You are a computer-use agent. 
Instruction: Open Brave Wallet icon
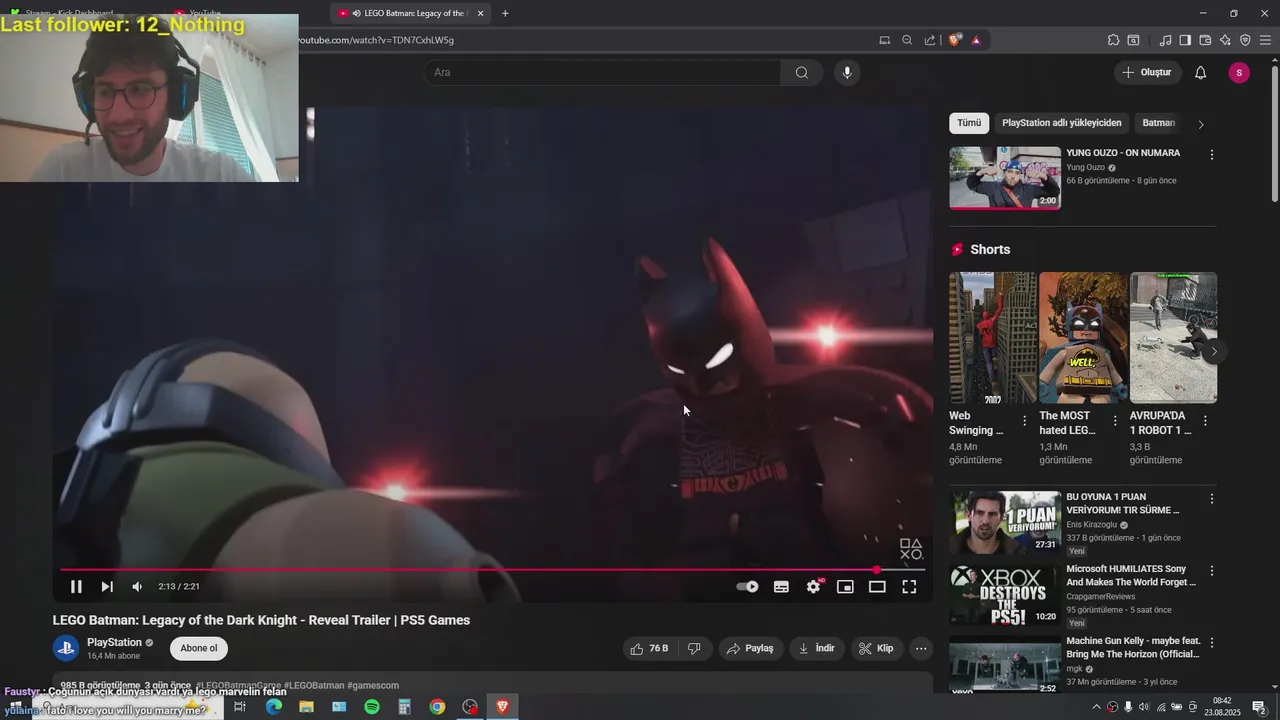[x=1205, y=40]
